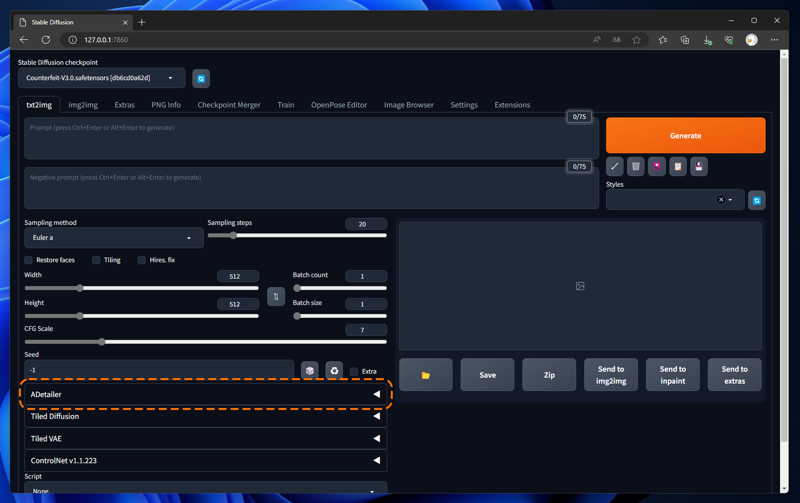
Task: Switch to the Extras tab
Action: (x=124, y=105)
